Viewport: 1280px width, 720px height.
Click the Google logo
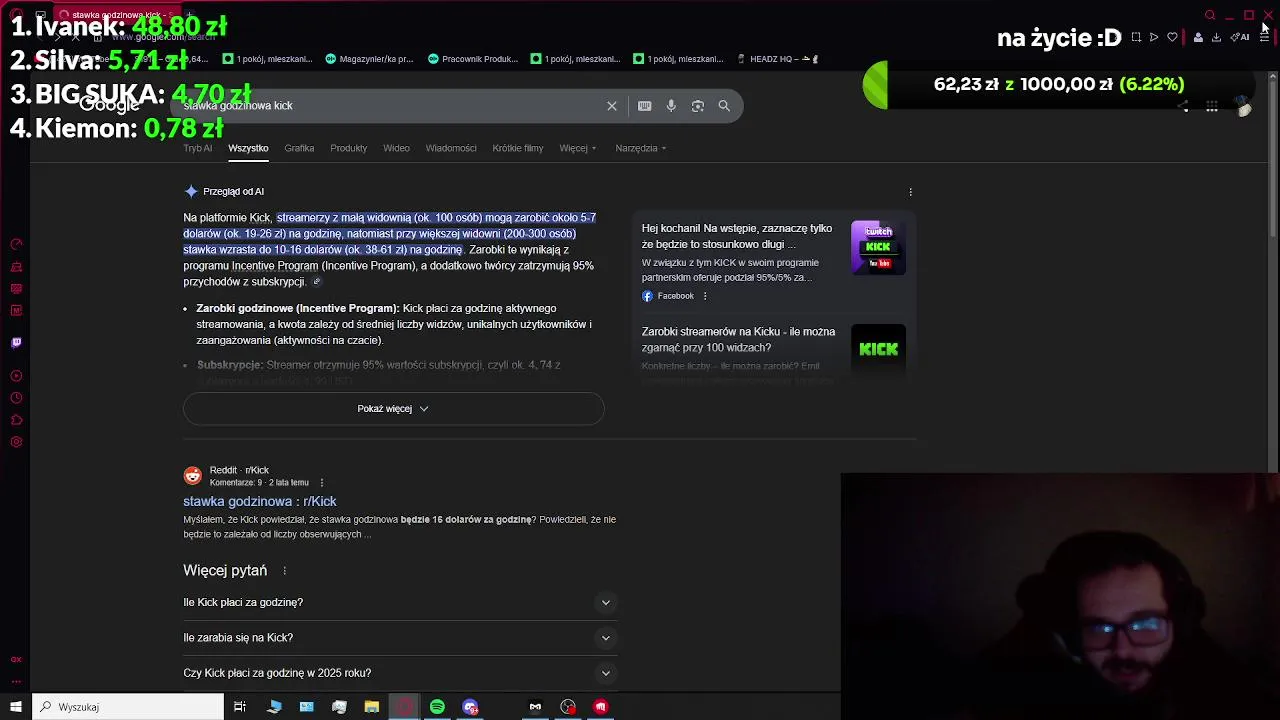pyautogui.click(x=108, y=105)
